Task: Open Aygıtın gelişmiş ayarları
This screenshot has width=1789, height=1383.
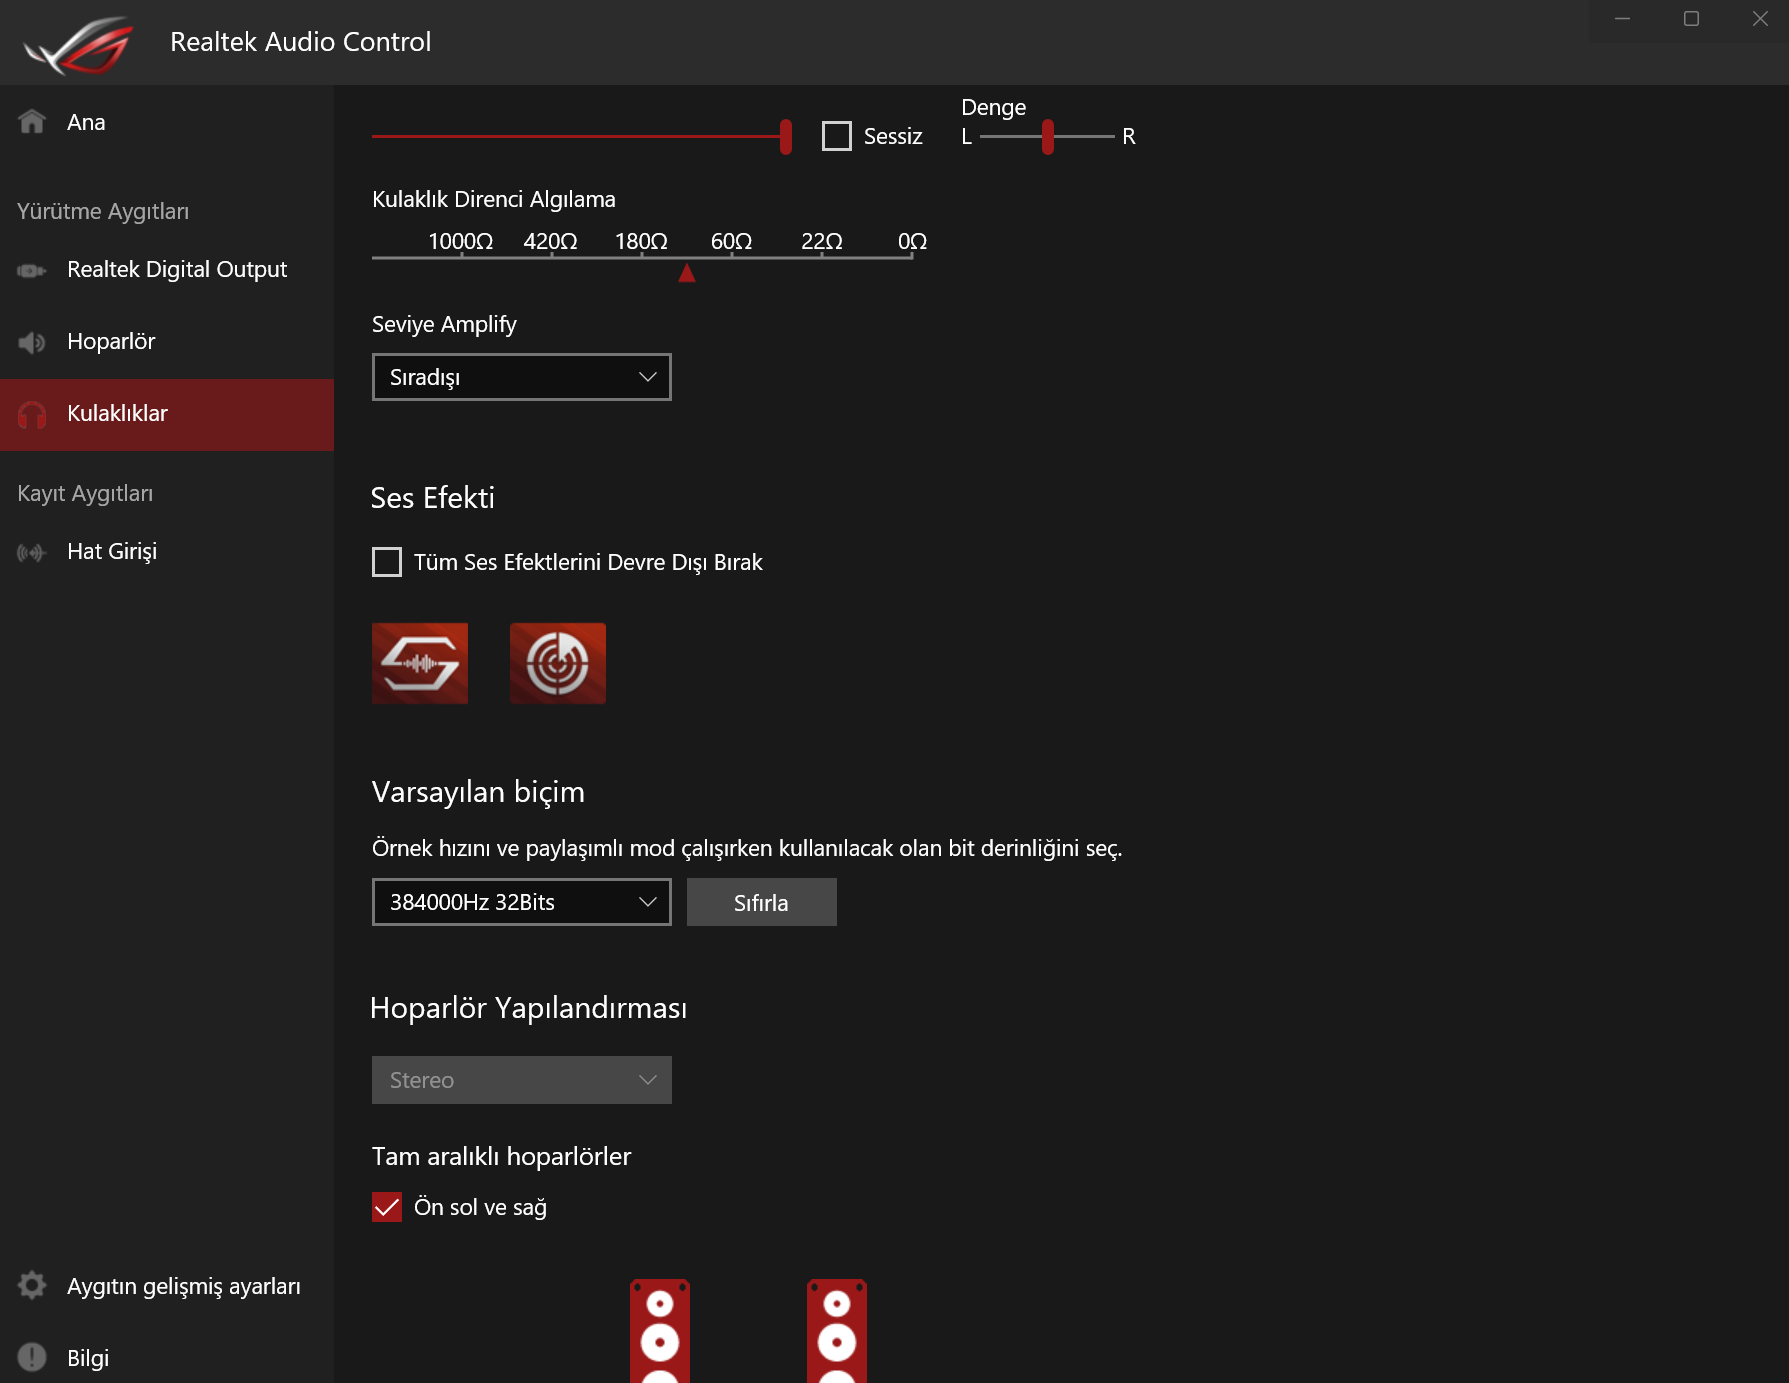Action: (167, 1286)
